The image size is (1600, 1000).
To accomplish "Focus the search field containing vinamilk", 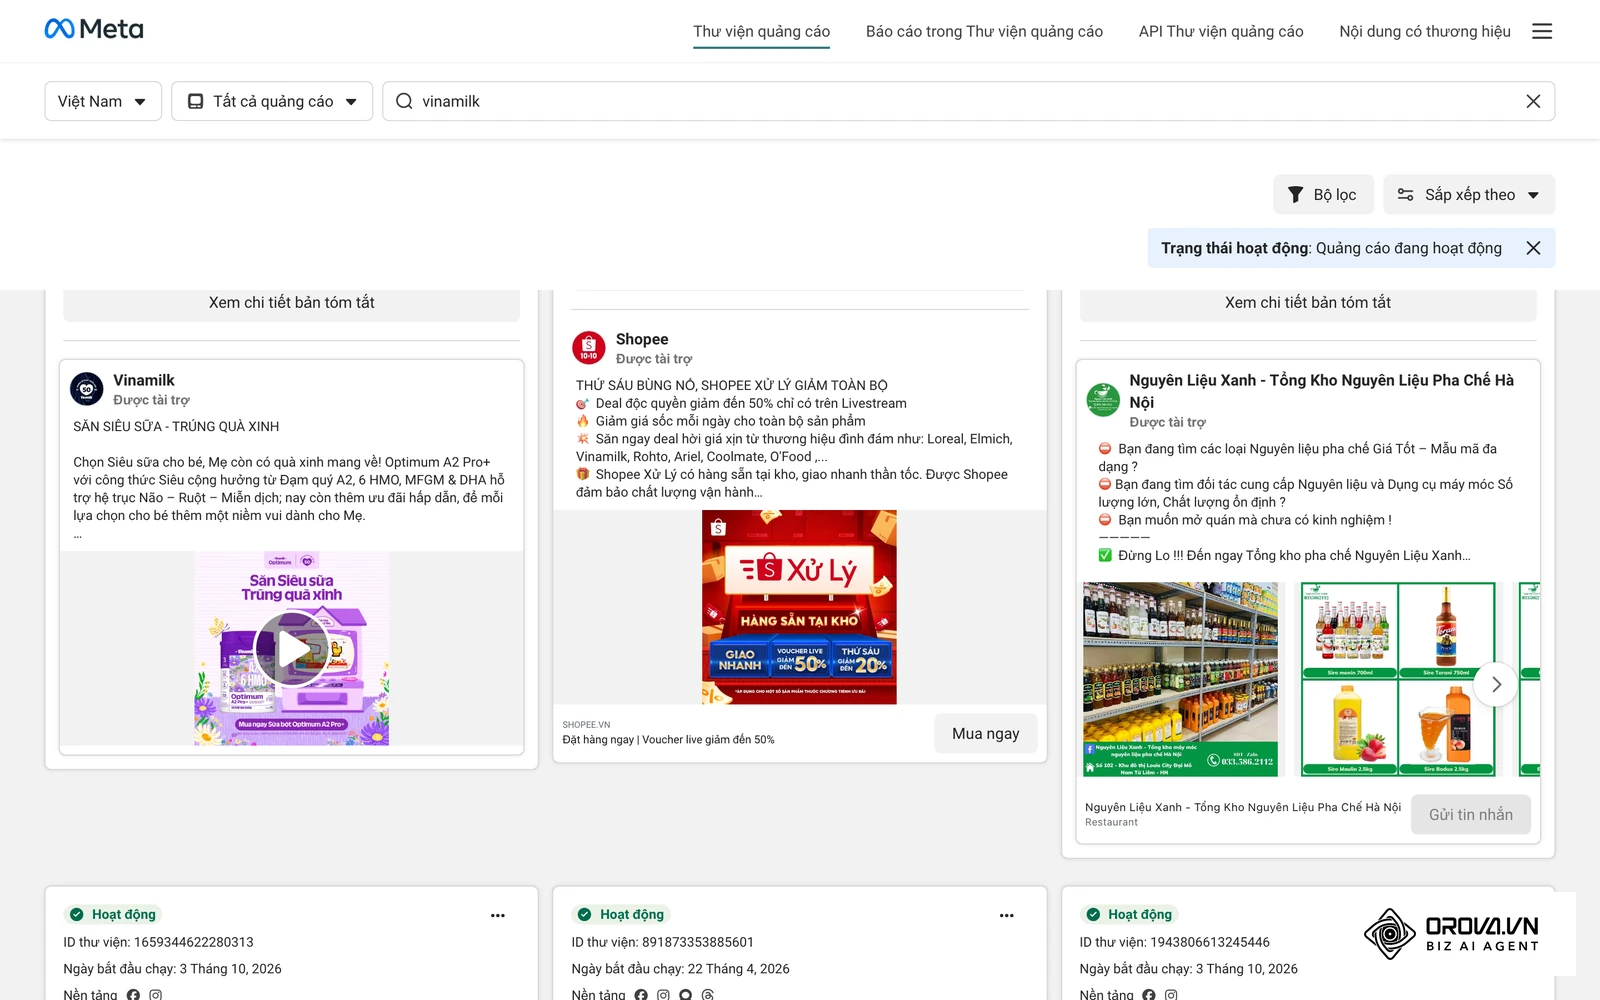I will pos(968,101).
